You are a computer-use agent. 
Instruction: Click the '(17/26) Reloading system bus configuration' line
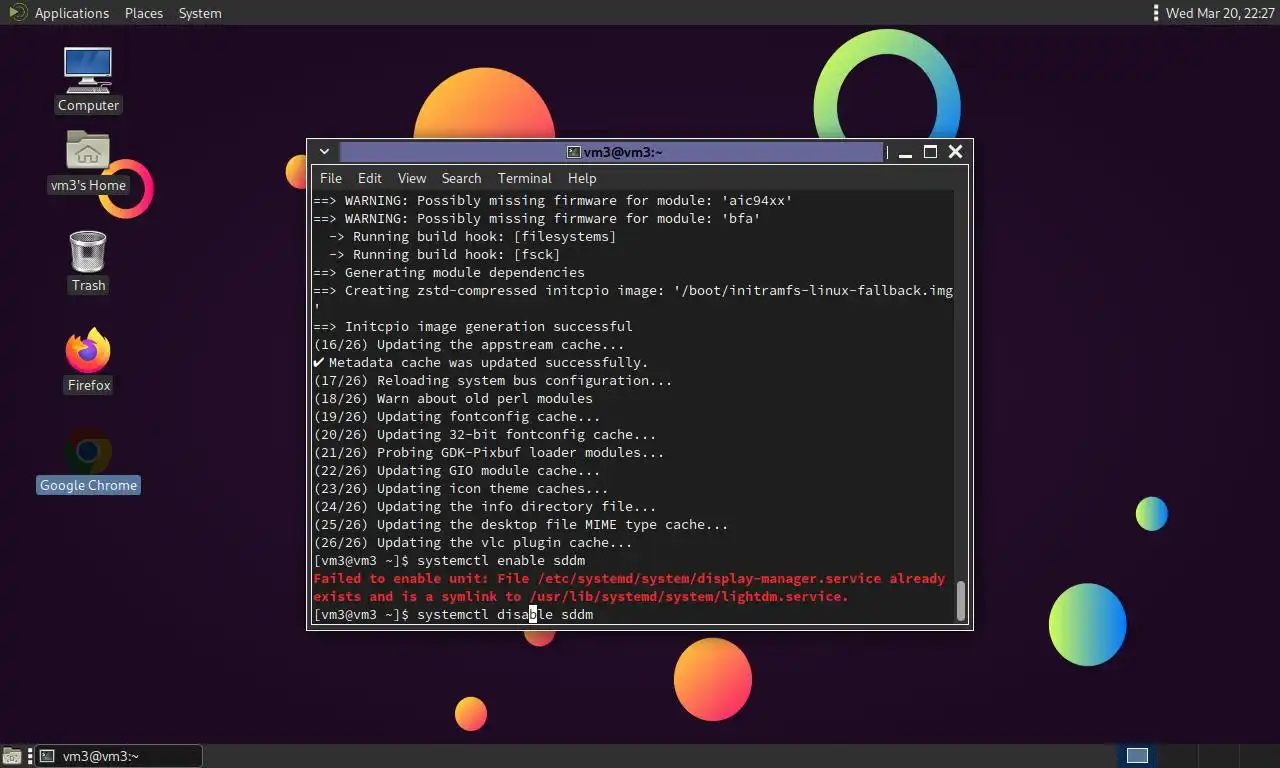[x=493, y=380]
